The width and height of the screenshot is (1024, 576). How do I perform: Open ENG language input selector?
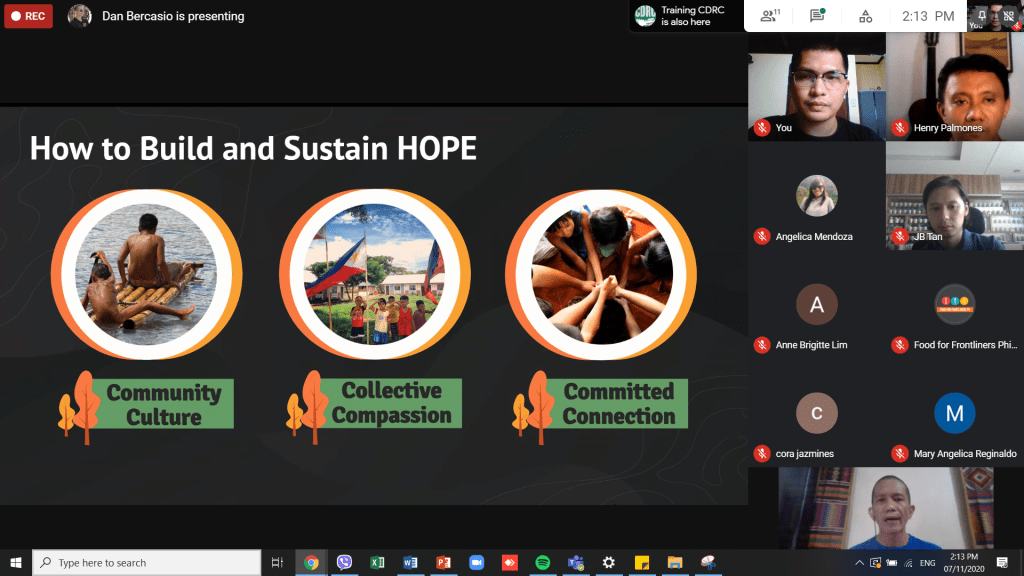928,563
